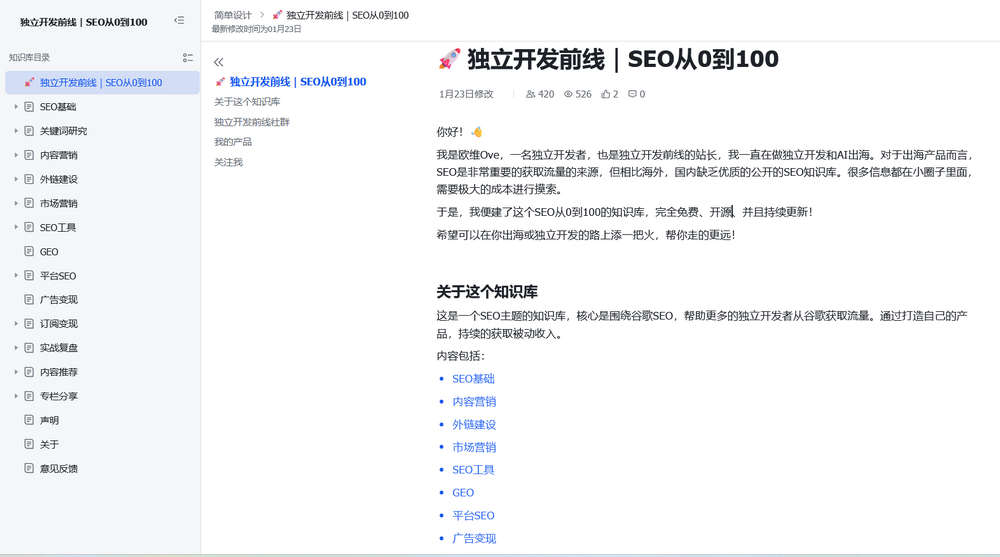The width and height of the screenshot is (1000, 557).
Task: Expand the 实战复盘 tree node
Action: pyautogui.click(x=16, y=348)
